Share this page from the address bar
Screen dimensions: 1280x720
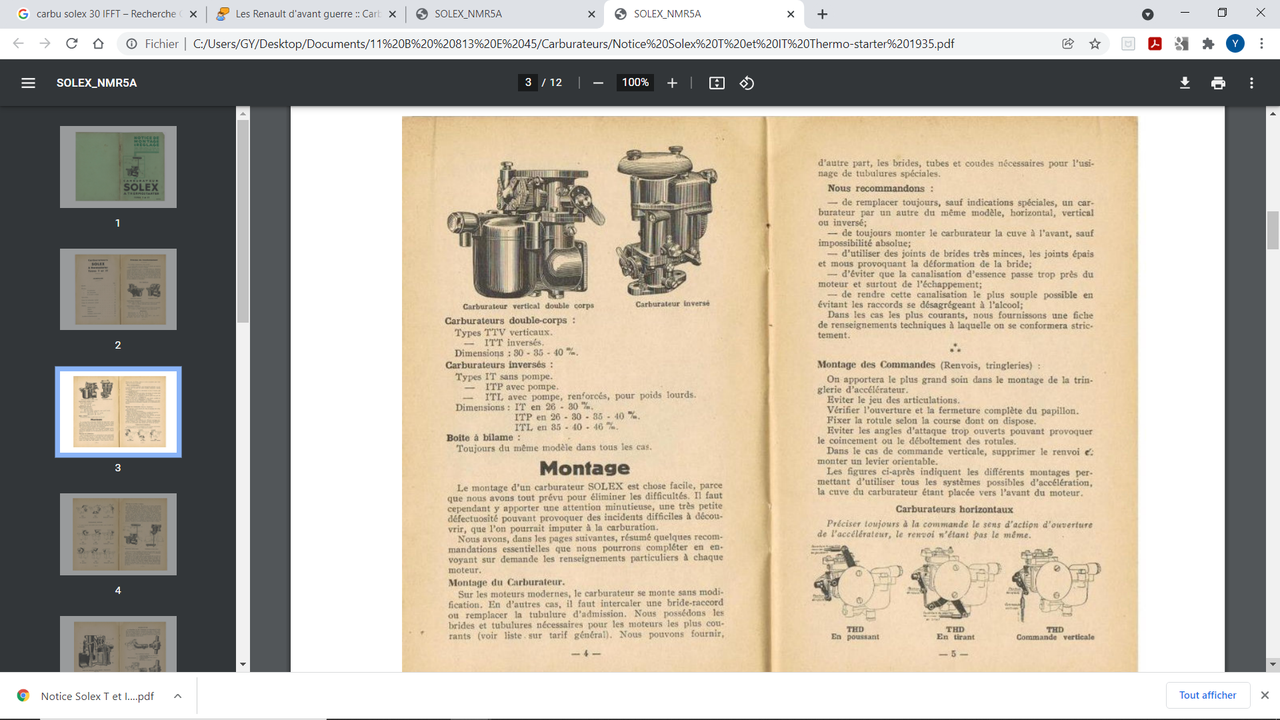(x=1068, y=44)
